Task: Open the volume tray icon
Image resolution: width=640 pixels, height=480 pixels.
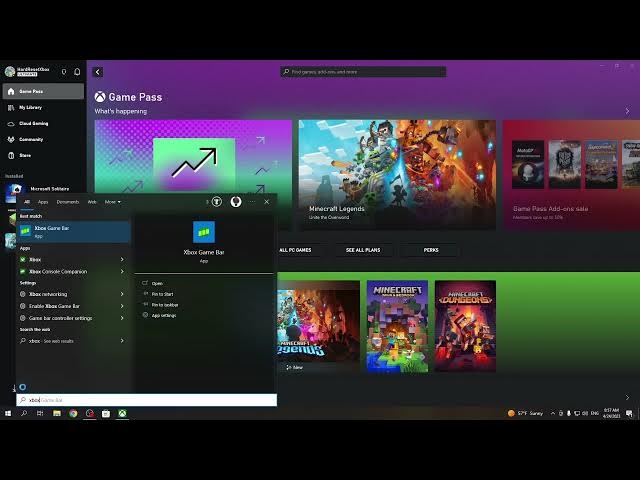Action: tap(585, 413)
